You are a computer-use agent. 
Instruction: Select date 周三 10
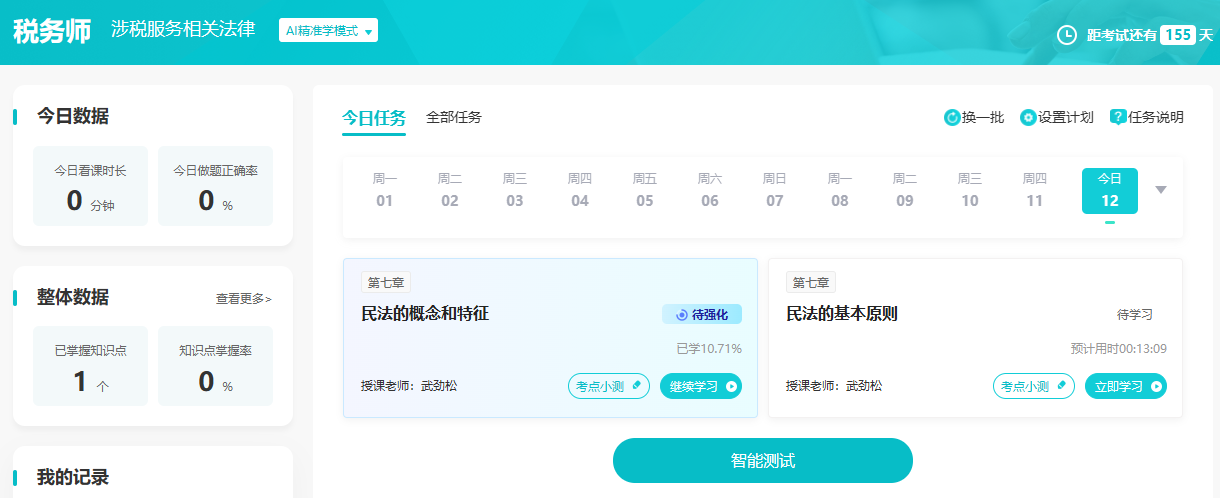tap(970, 190)
